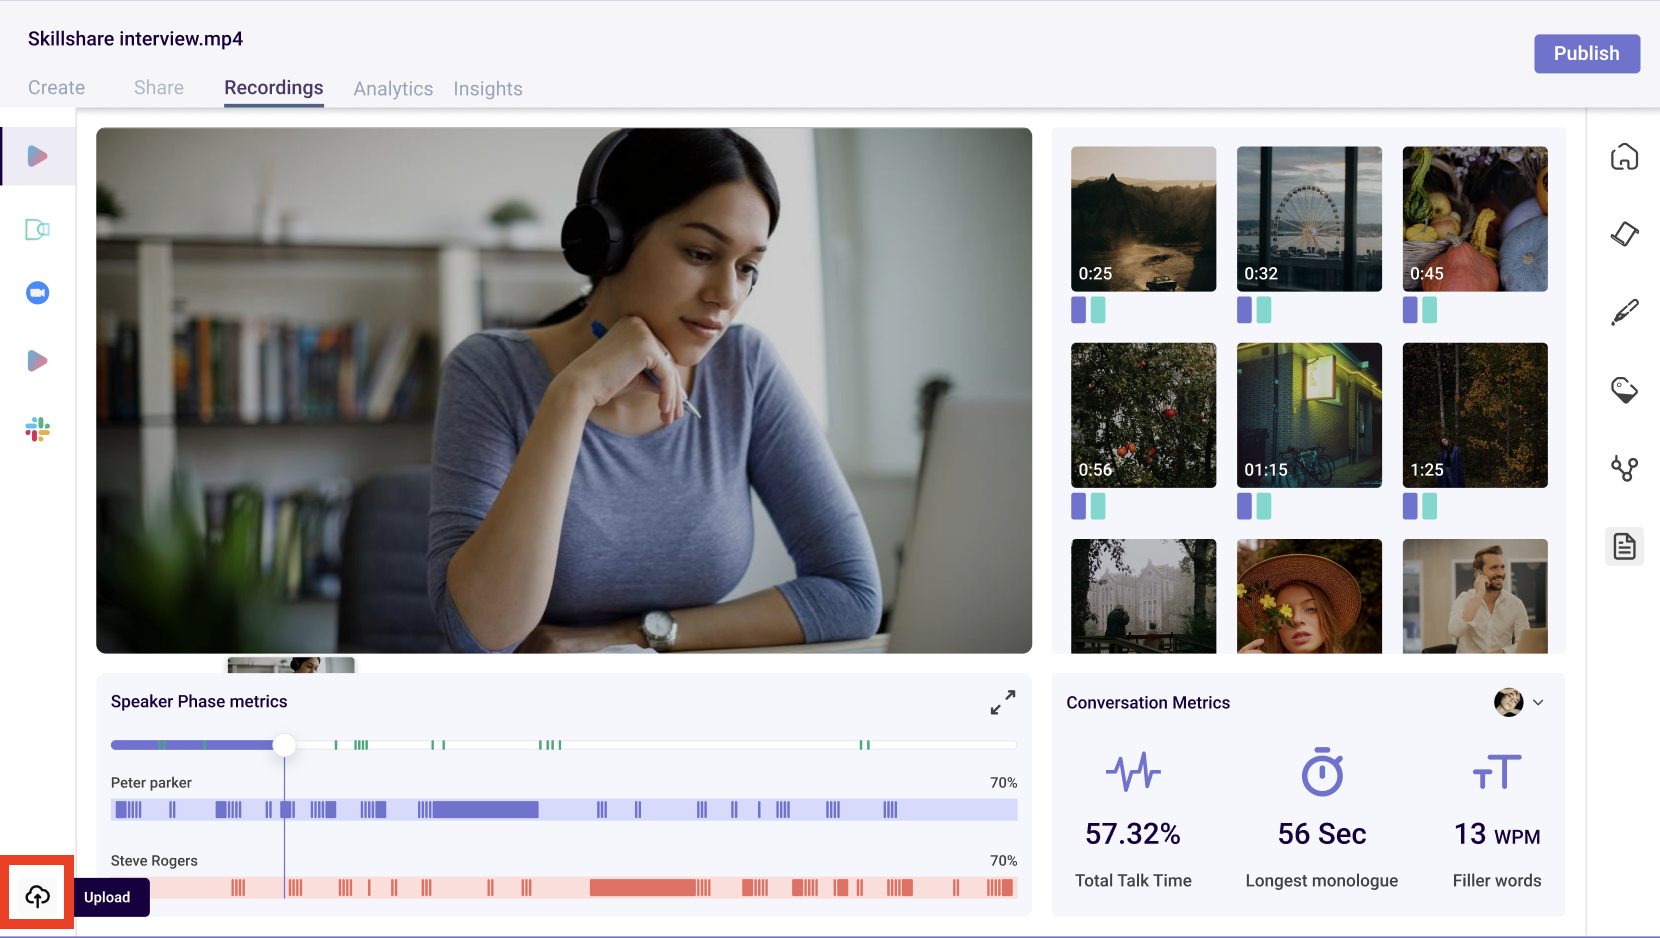
Task: Click Steve Rogers' long red talk segment
Action: pos(643,887)
